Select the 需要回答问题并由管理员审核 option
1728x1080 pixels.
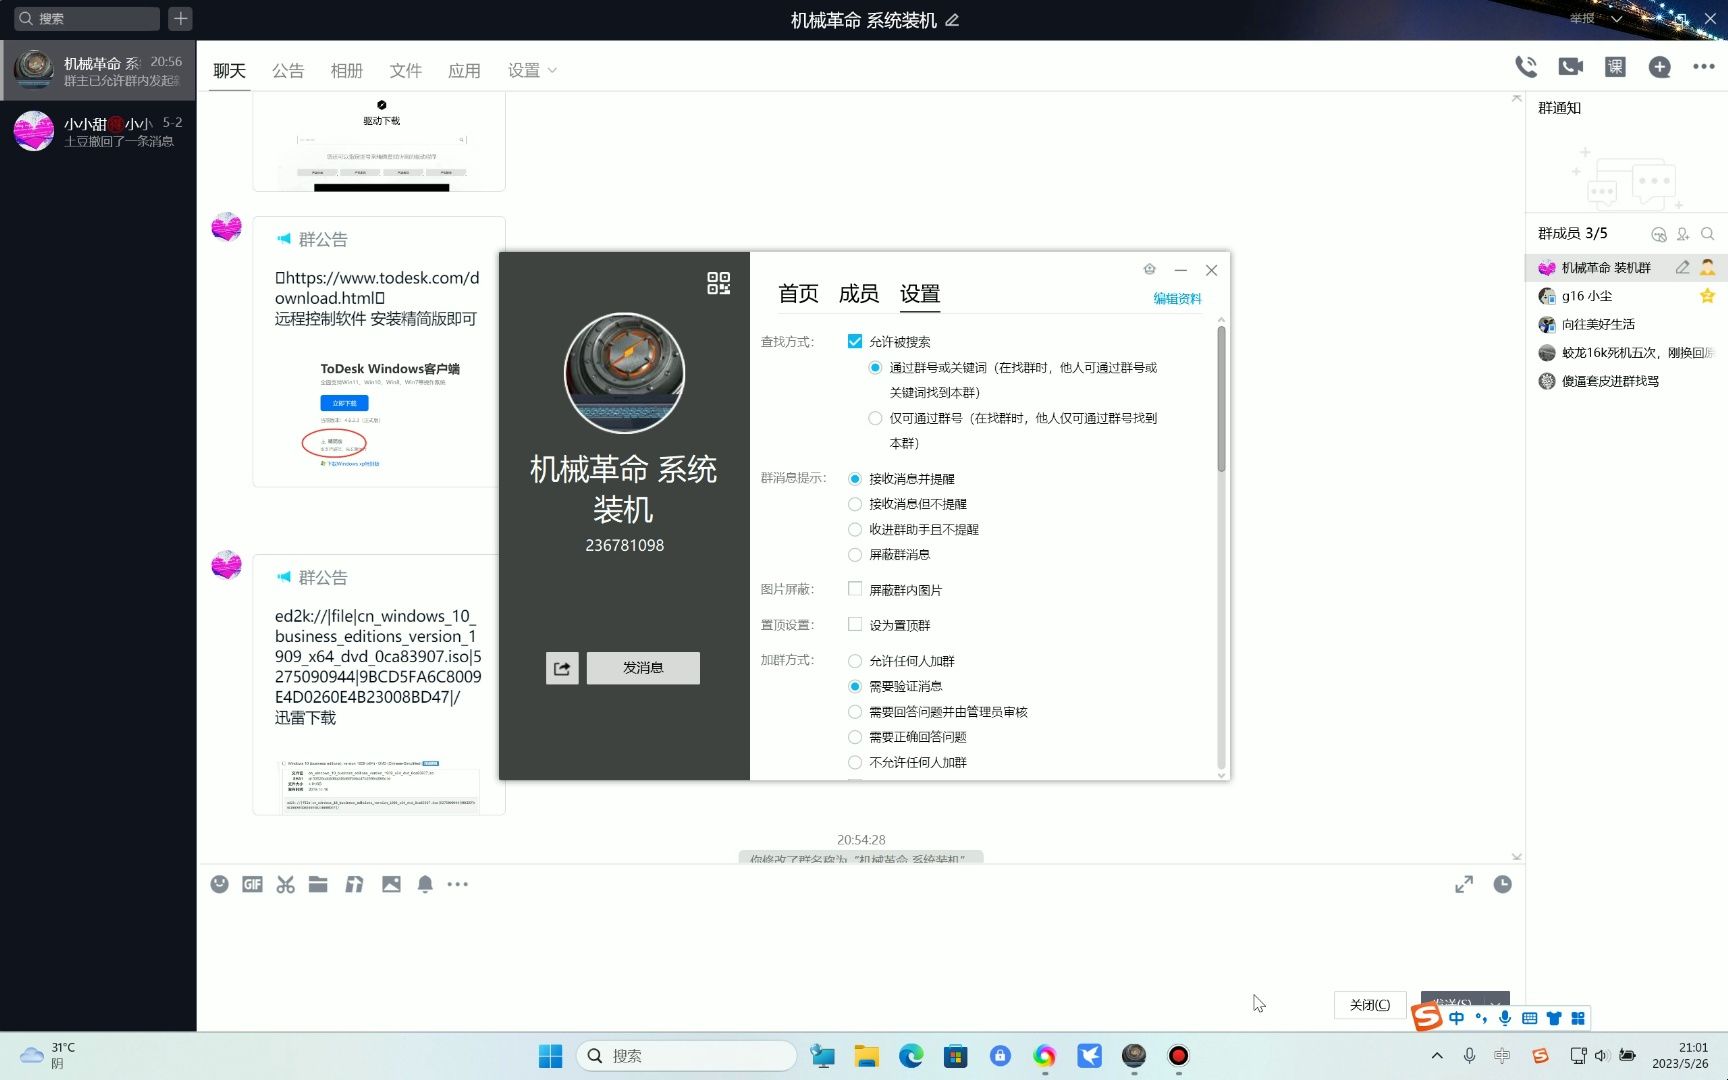tap(855, 712)
